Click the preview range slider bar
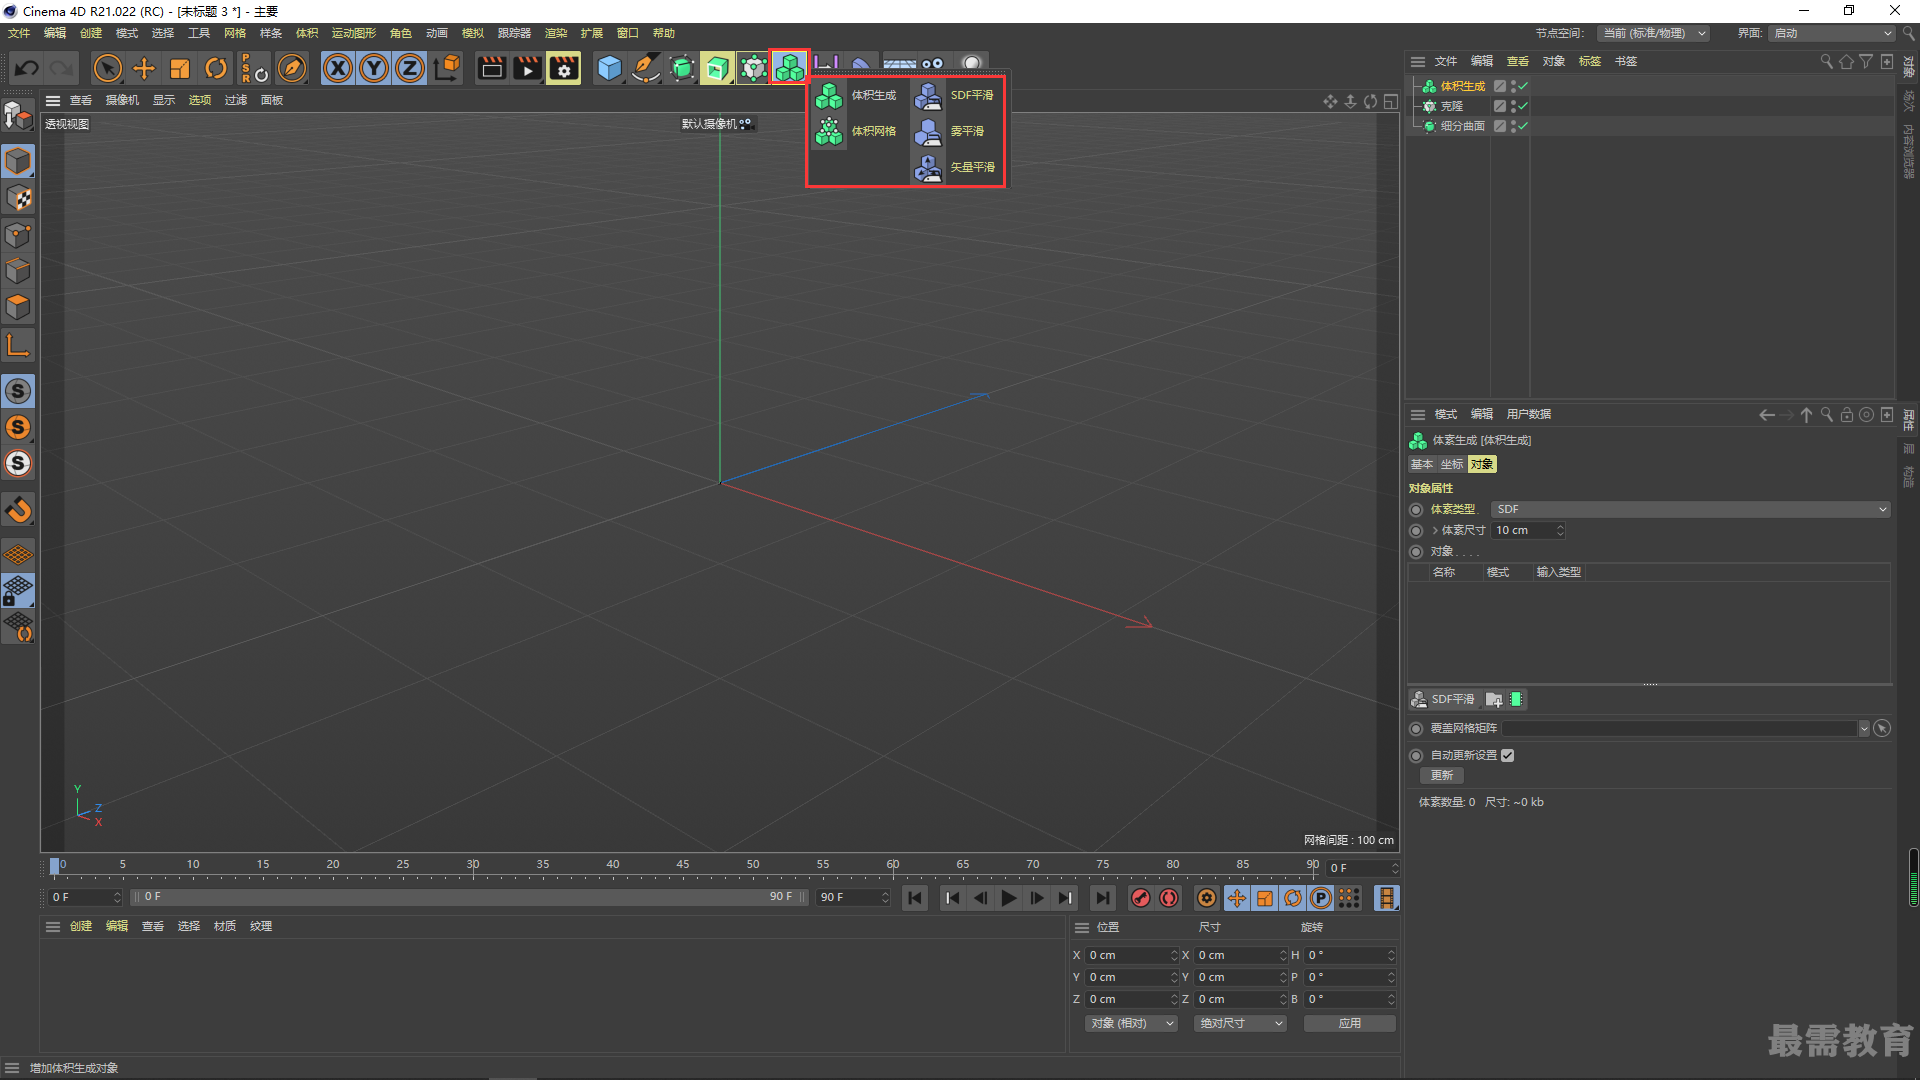Viewport: 1920px width, 1080px height. point(468,897)
